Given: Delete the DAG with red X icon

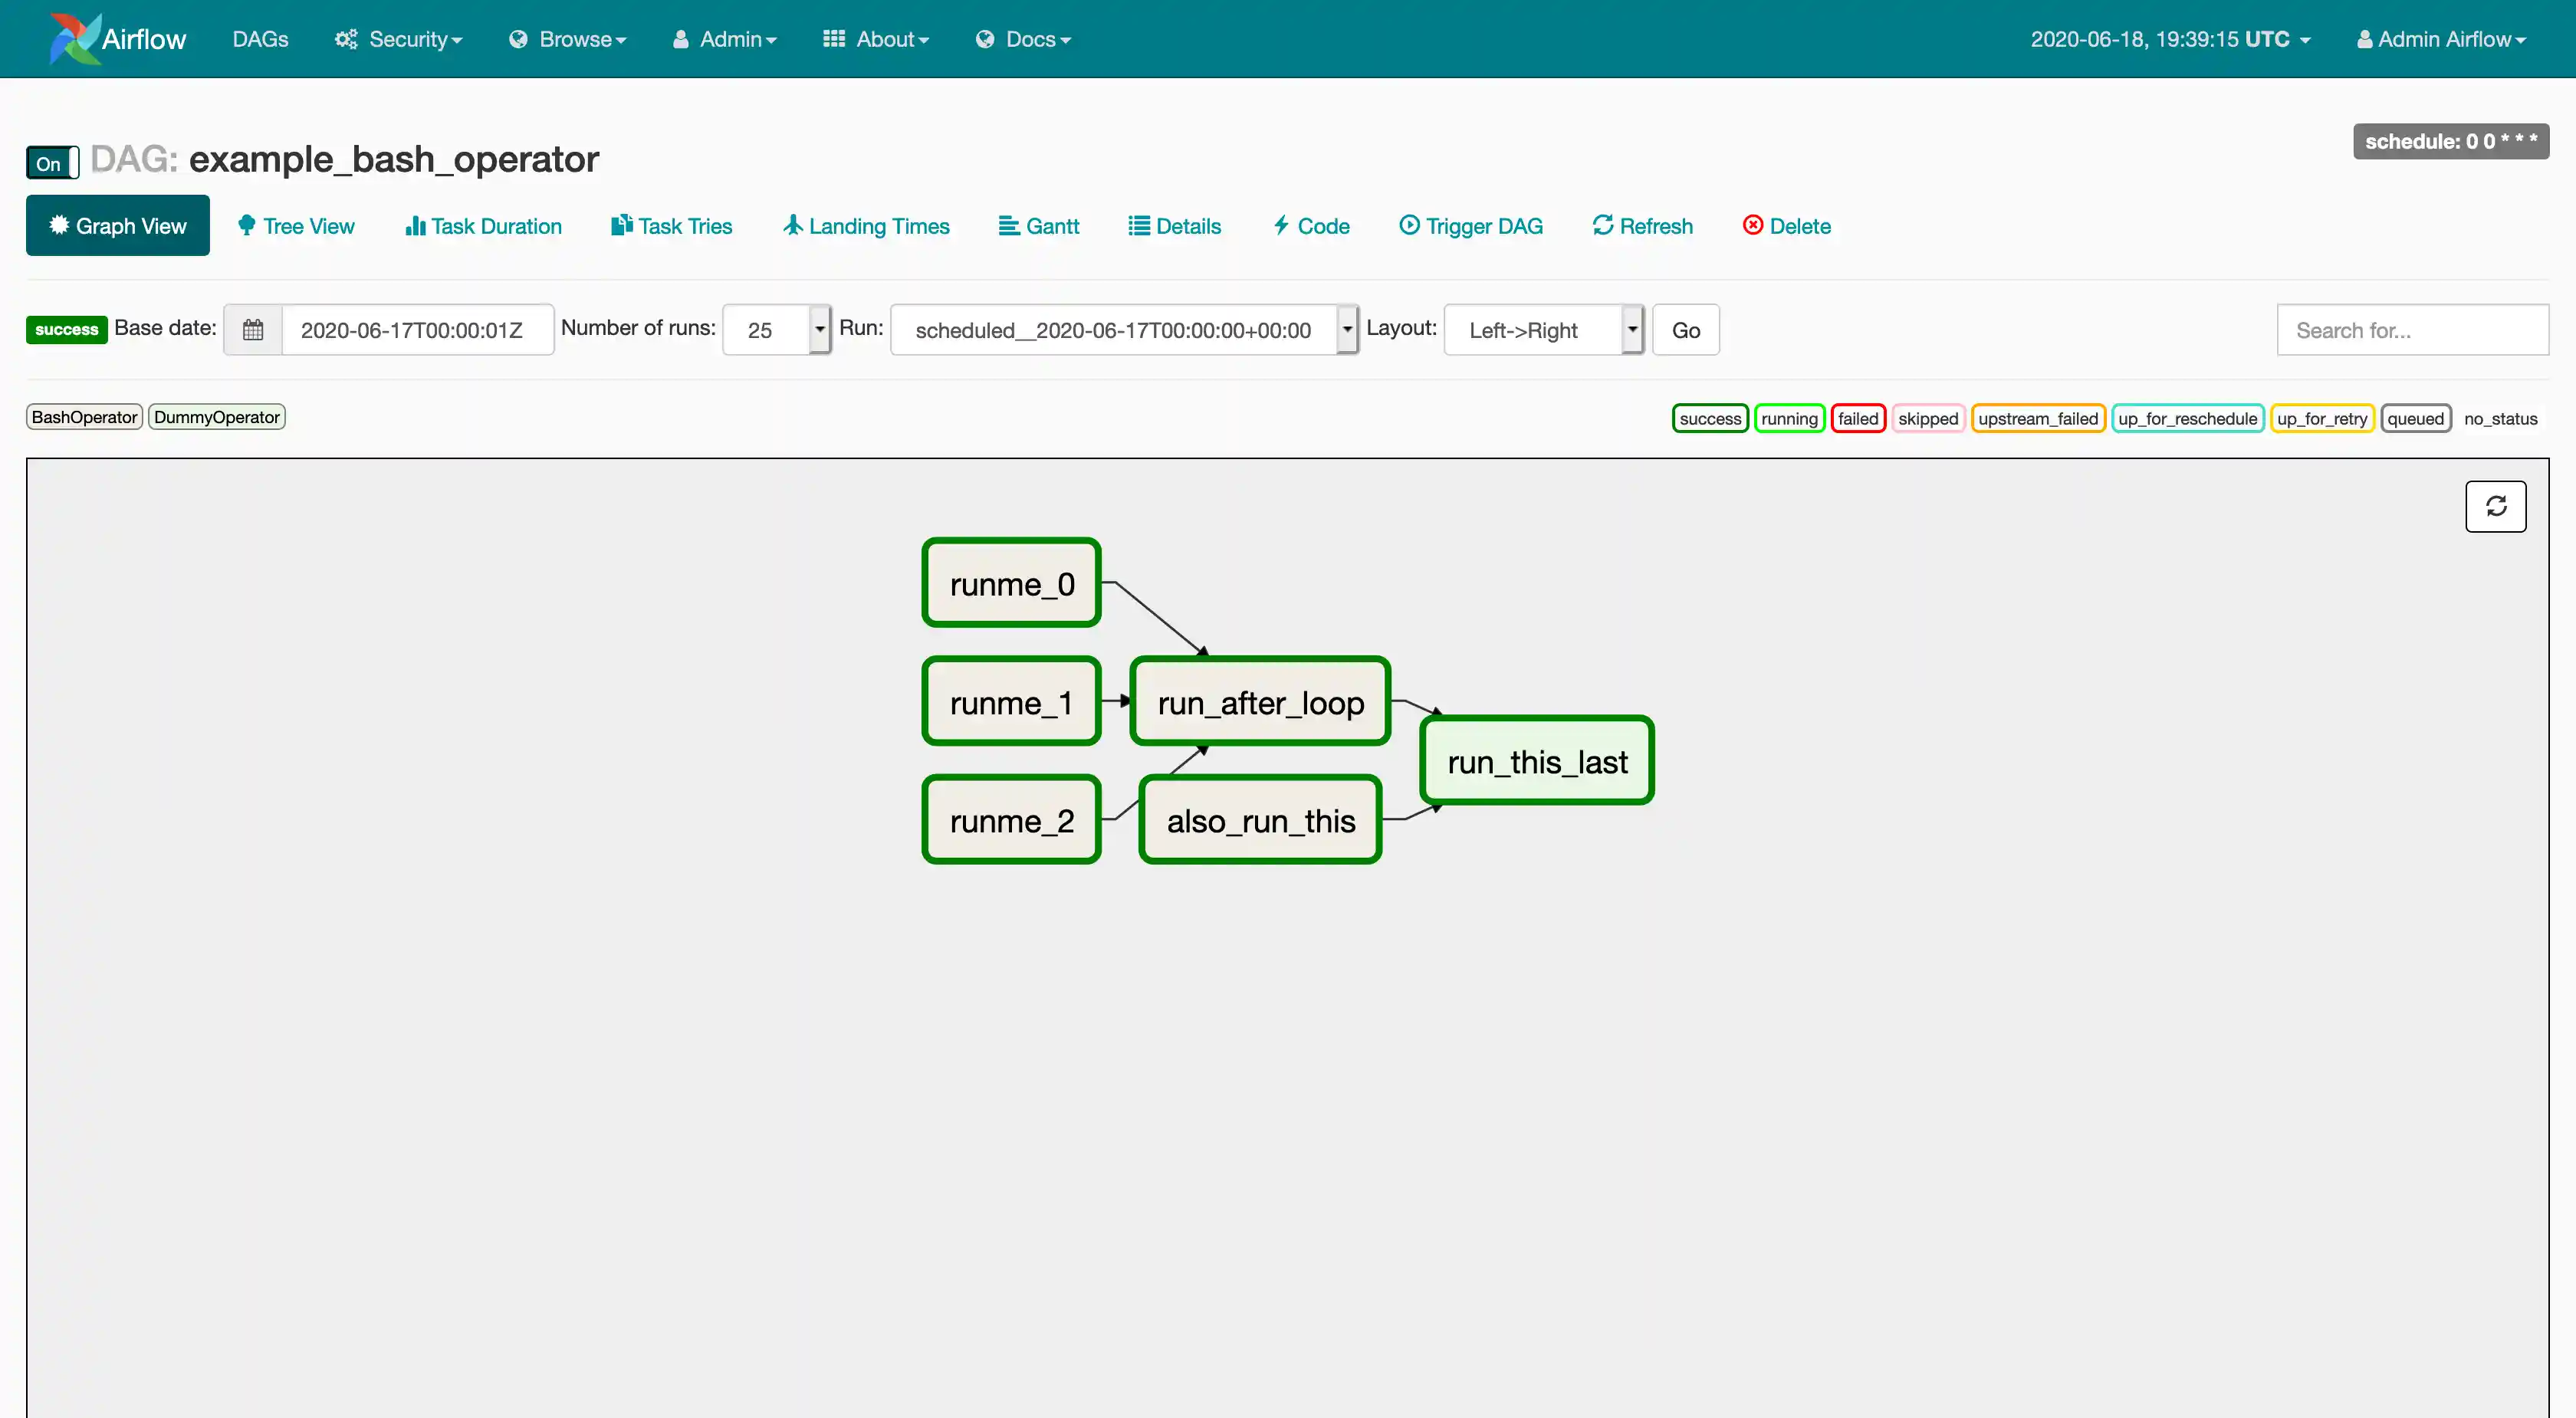Looking at the screenshot, I should [x=1753, y=226].
